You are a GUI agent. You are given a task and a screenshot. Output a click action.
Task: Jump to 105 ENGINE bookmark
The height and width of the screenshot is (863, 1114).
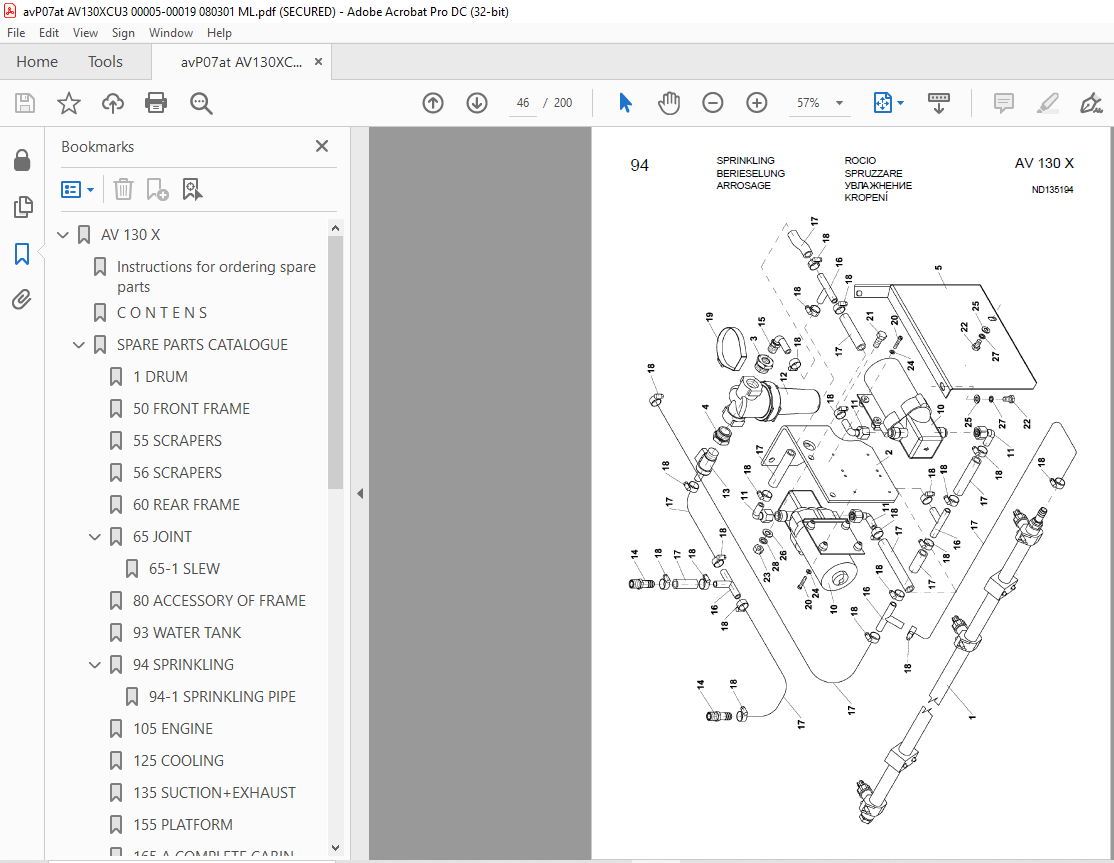tap(173, 729)
